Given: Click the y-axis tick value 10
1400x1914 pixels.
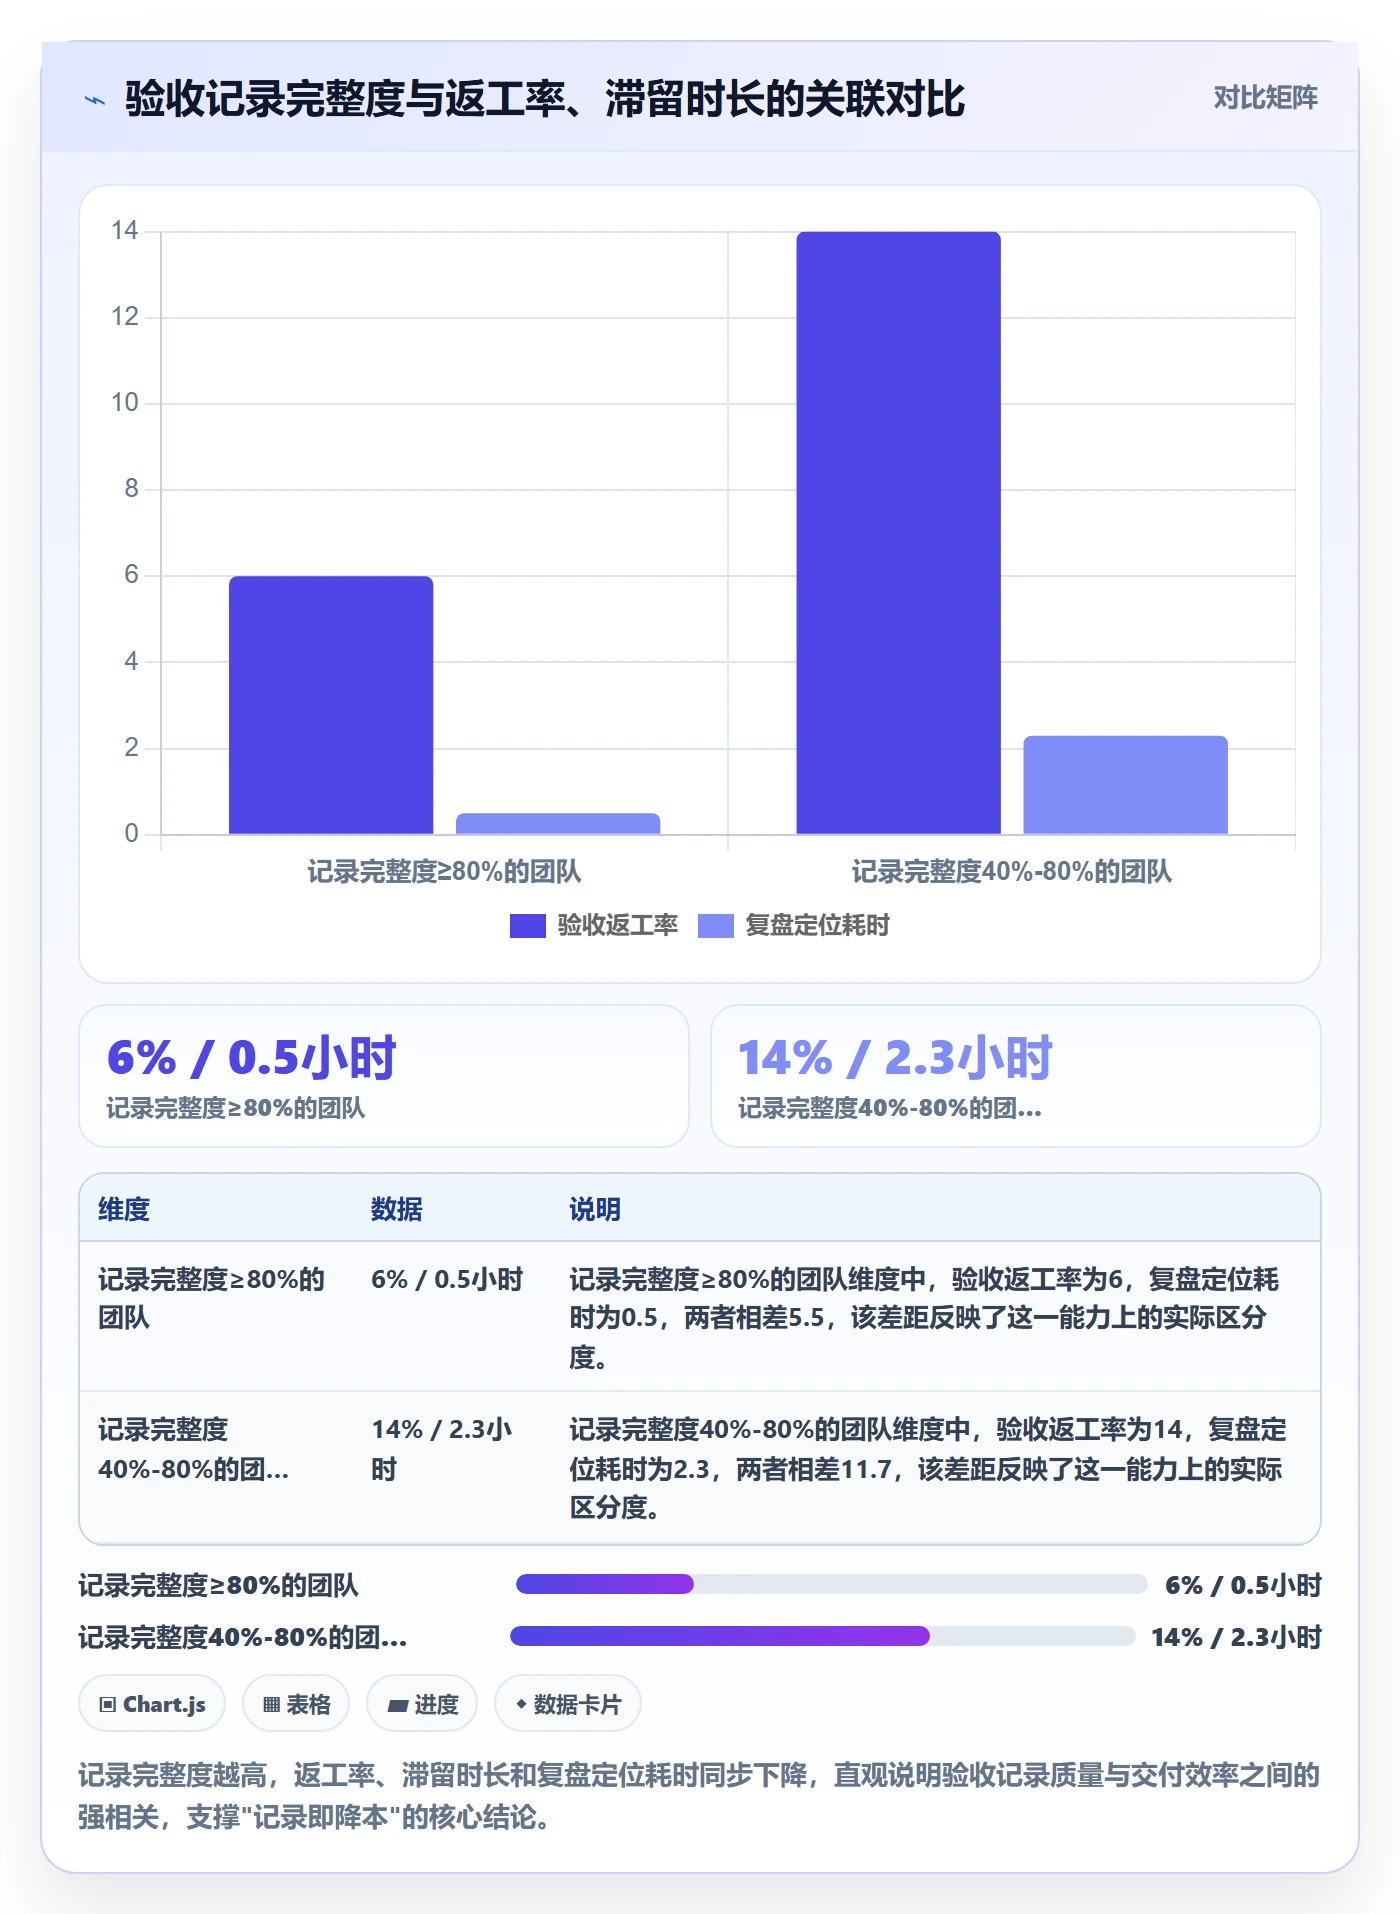Looking at the screenshot, I should (x=124, y=403).
